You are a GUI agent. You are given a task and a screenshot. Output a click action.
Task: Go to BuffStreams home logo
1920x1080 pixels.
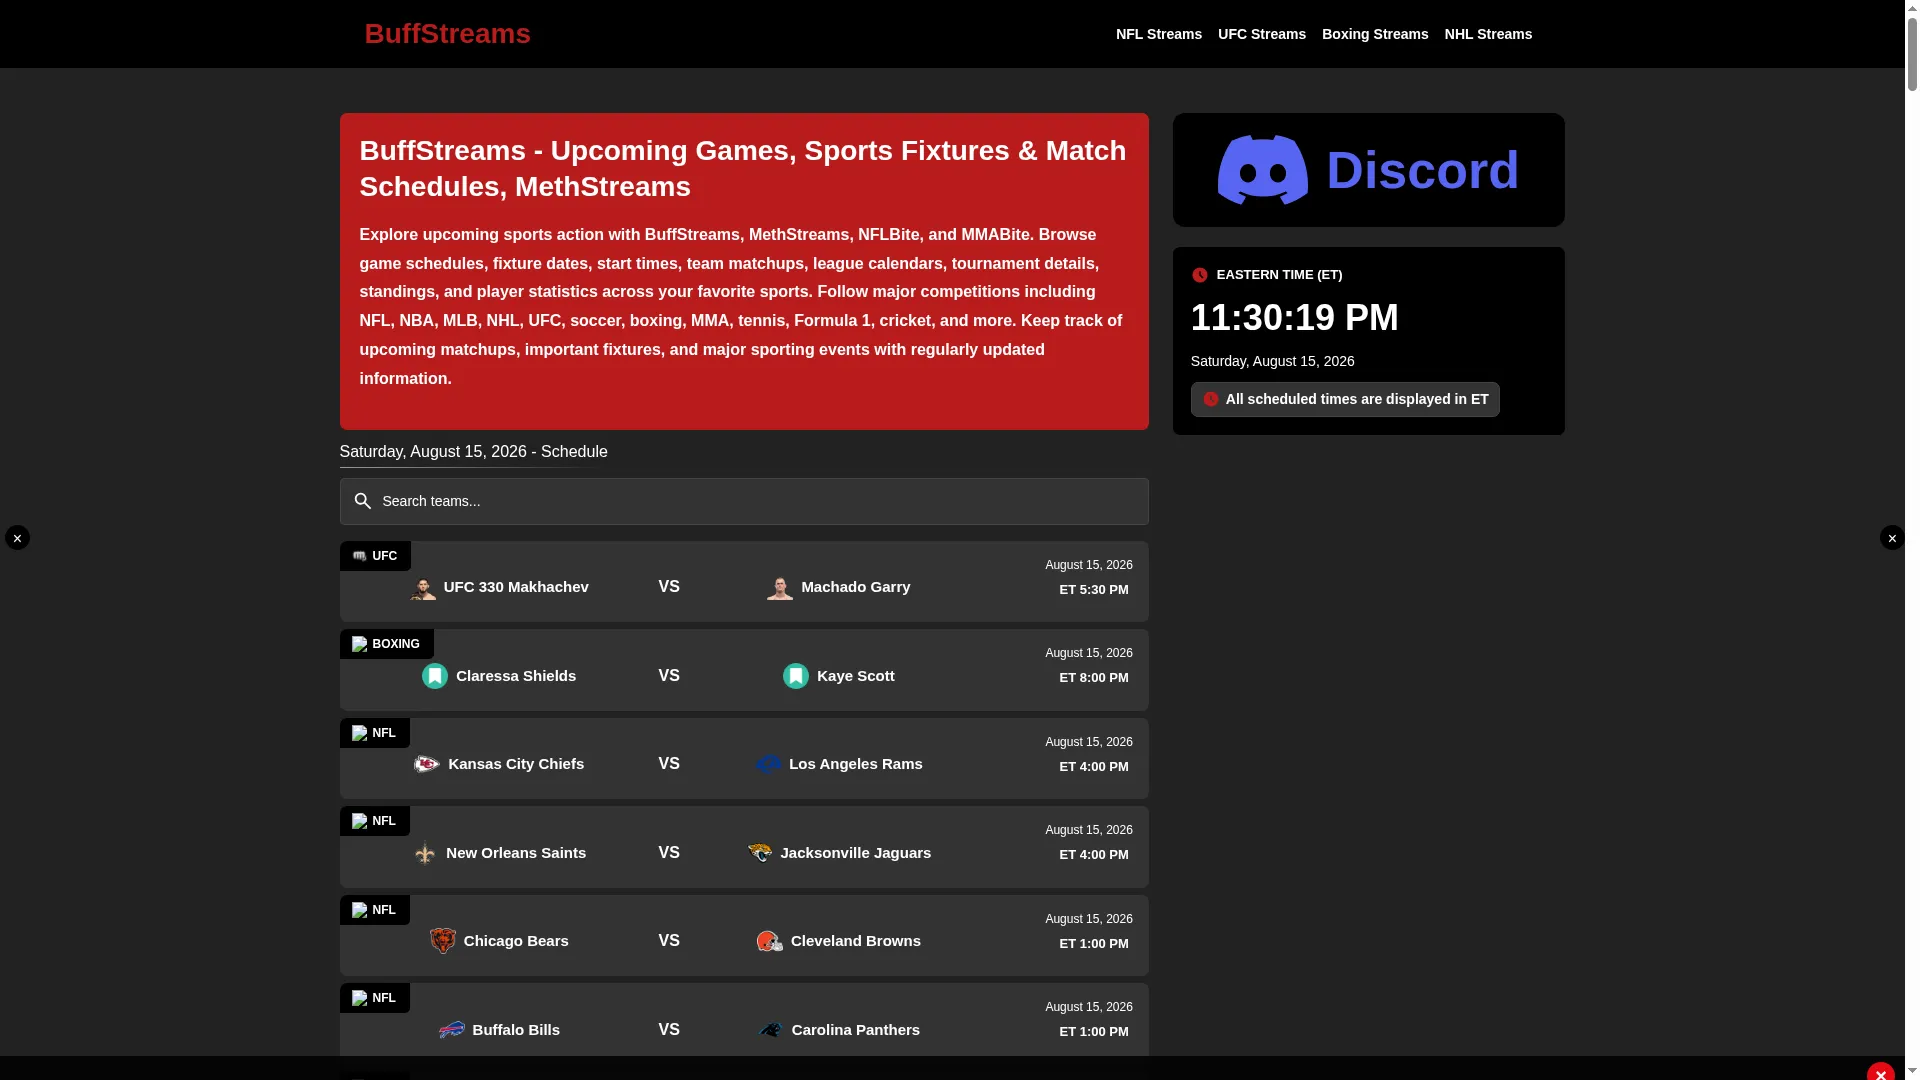pos(447,34)
